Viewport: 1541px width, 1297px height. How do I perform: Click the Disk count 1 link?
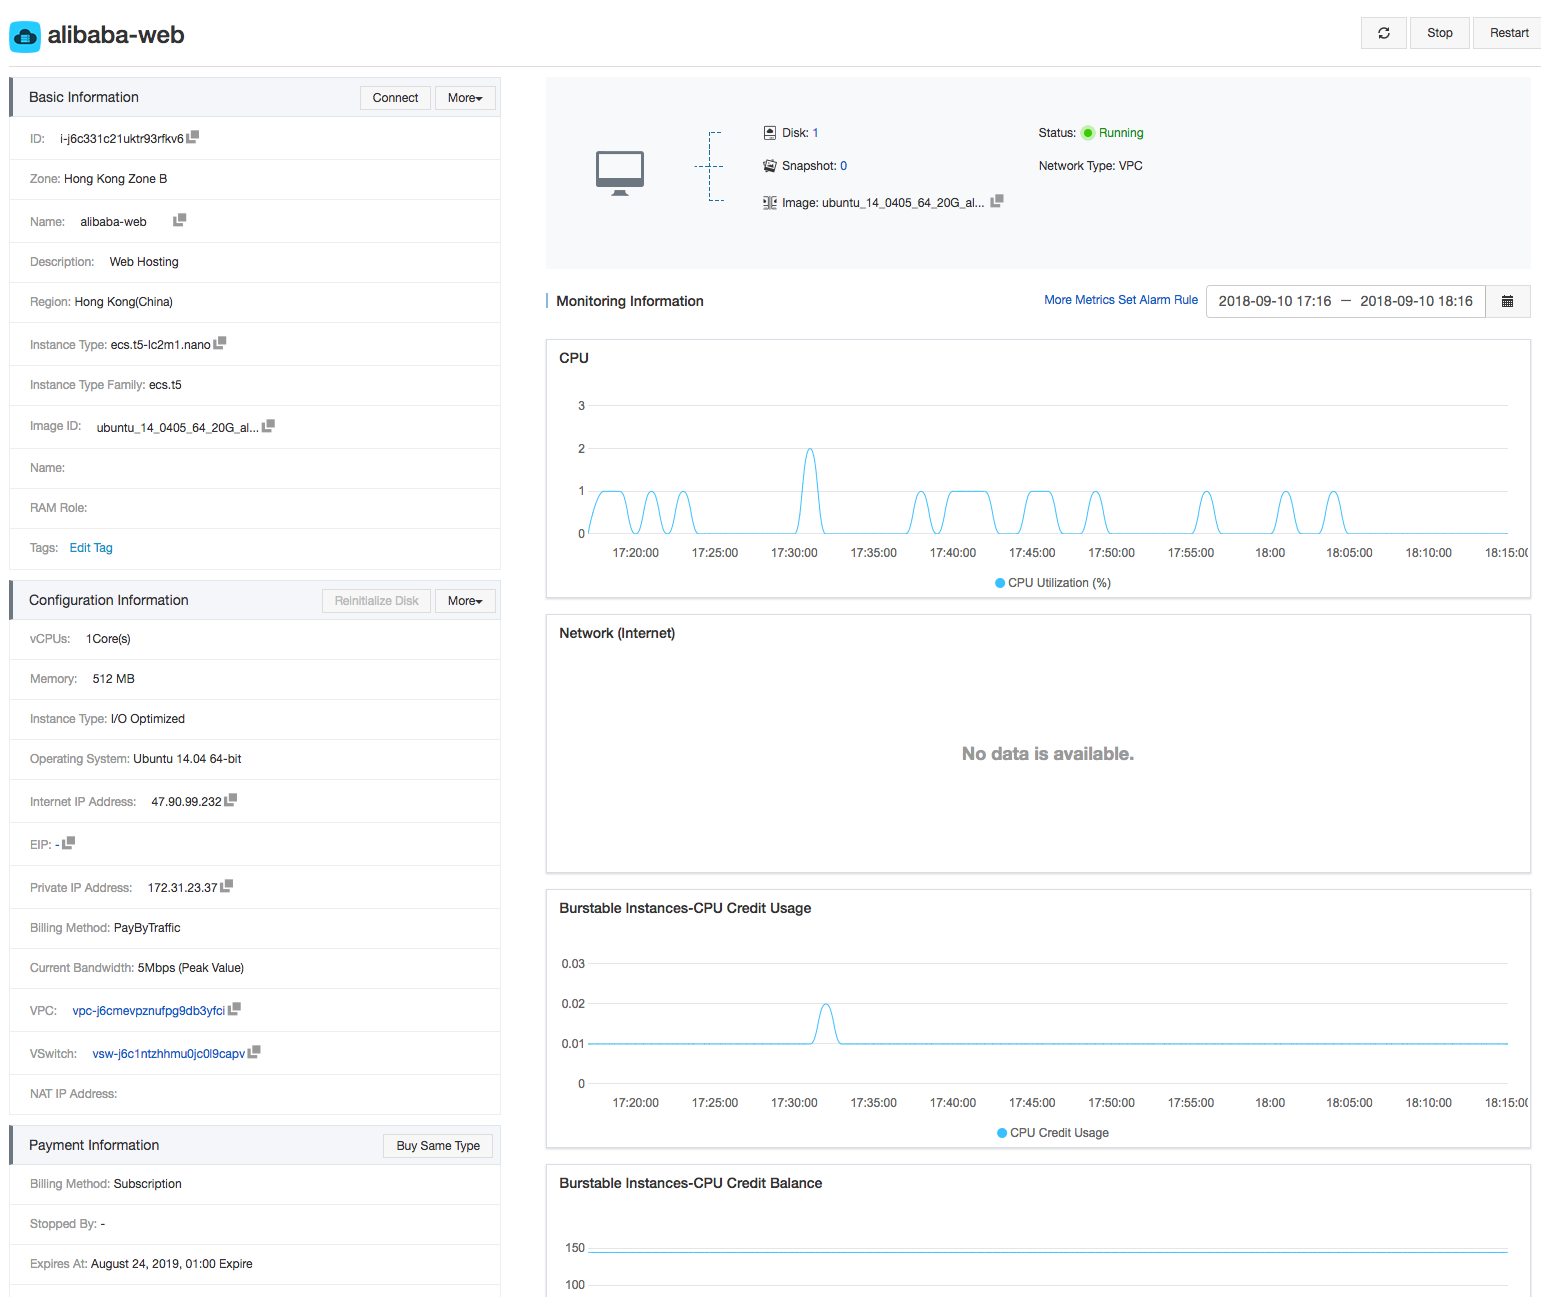(815, 133)
